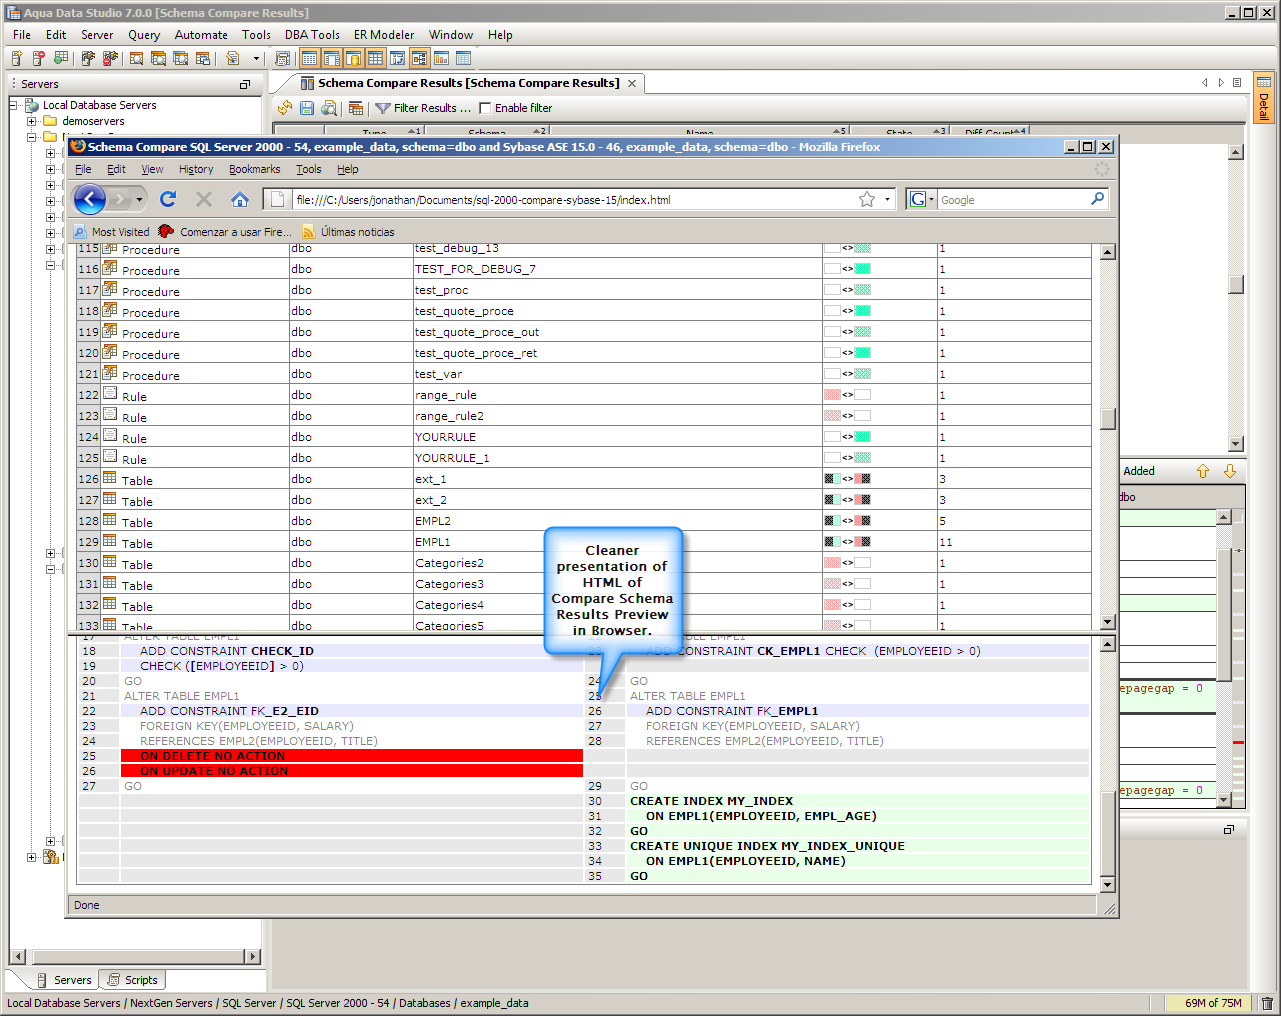Click the Firefox Home icon

(x=240, y=199)
